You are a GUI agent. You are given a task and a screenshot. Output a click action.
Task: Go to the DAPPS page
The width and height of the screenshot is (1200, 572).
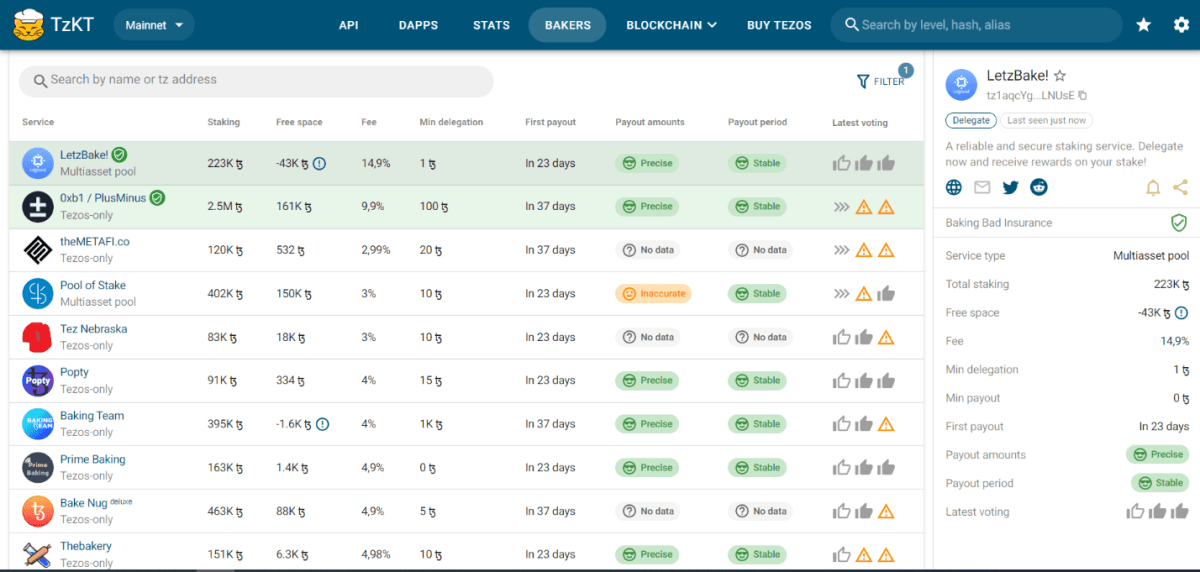coord(418,25)
